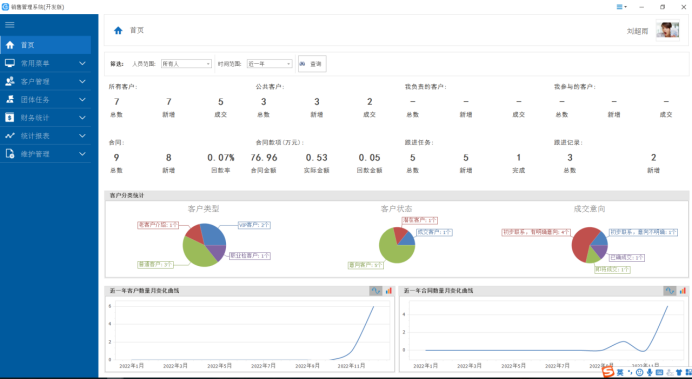The width and height of the screenshot is (692, 379).
Task: Open the 时间范围 dropdown showing 近一年
Action: [x=269, y=64]
